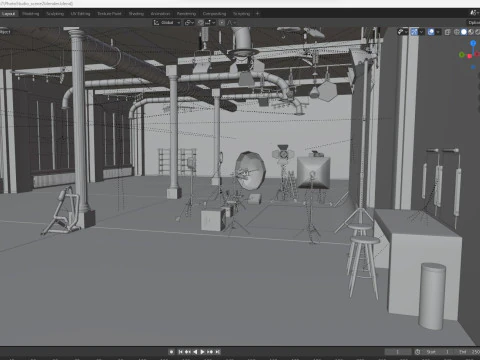Open the object type visibility dropdown
480x360 pixels.
[x=402, y=32]
